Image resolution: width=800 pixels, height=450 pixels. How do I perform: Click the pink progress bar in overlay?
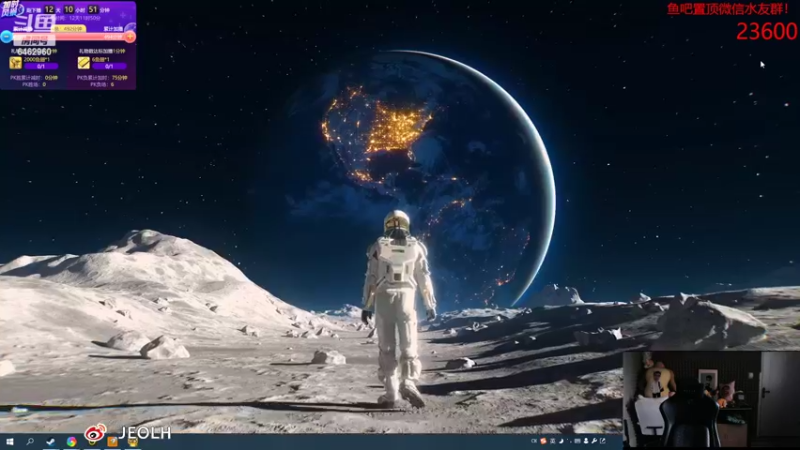click(x=69, y=37)
